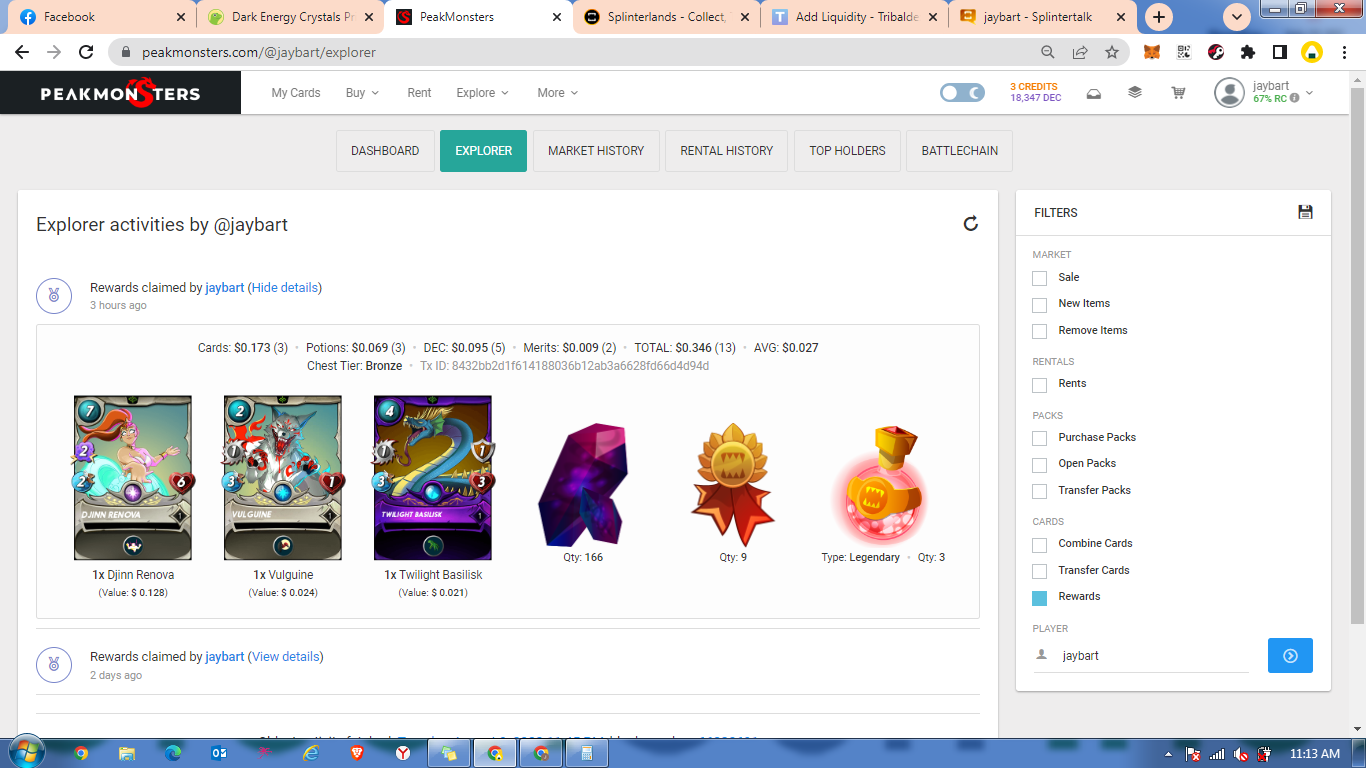
Task: Check the Transfer Packs filter
Action: [1040, 491]
